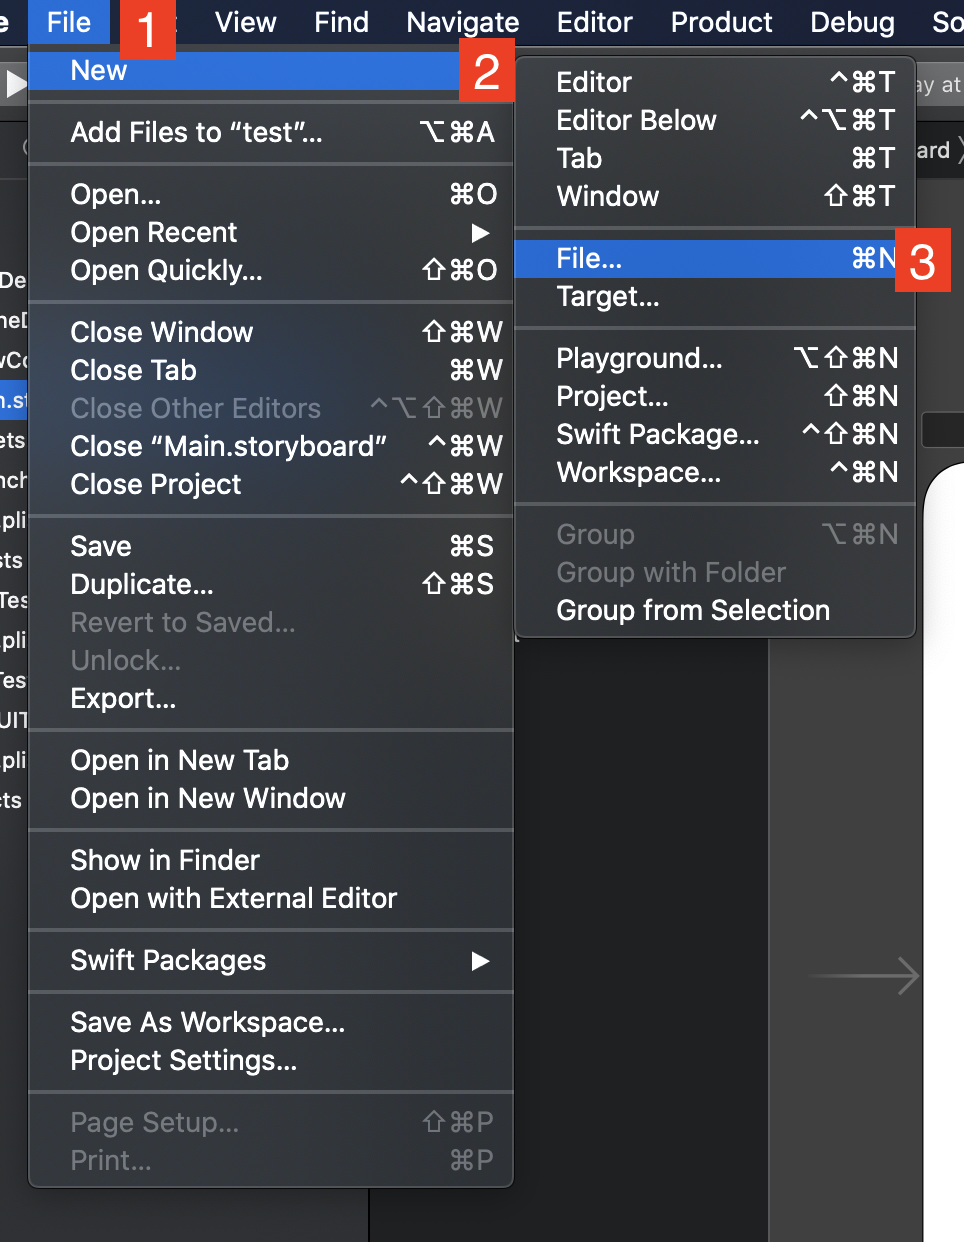964x1242 pixels.
Task: Select Open with External Editor
Action: pyautogui.click(x=271, y=898)
